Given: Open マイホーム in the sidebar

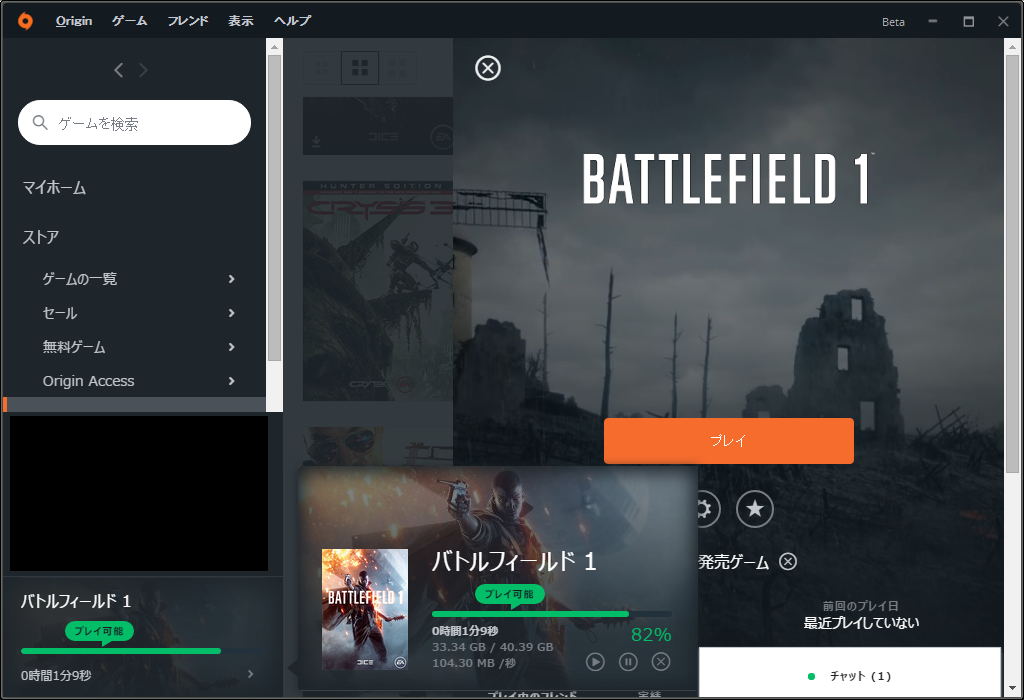Looking at the screenshot, I should pos(54,188).
